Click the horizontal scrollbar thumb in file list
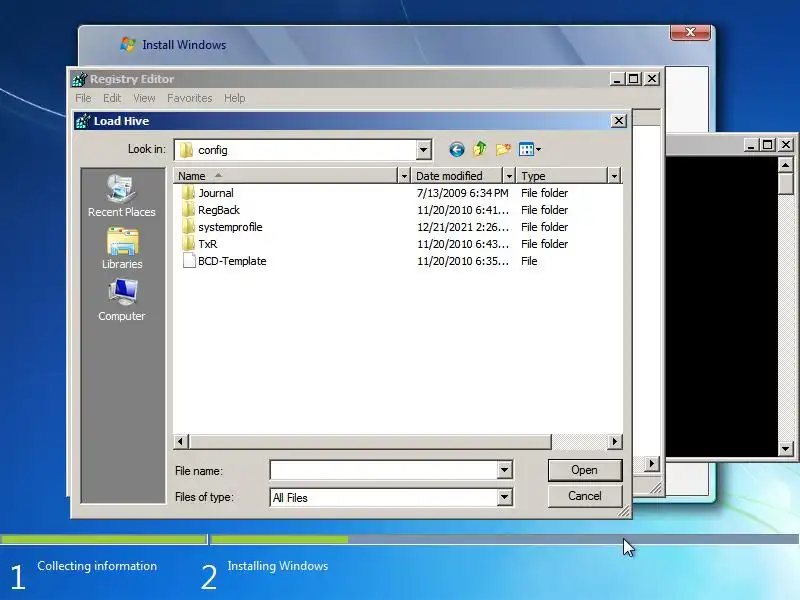 coord(370,441)
